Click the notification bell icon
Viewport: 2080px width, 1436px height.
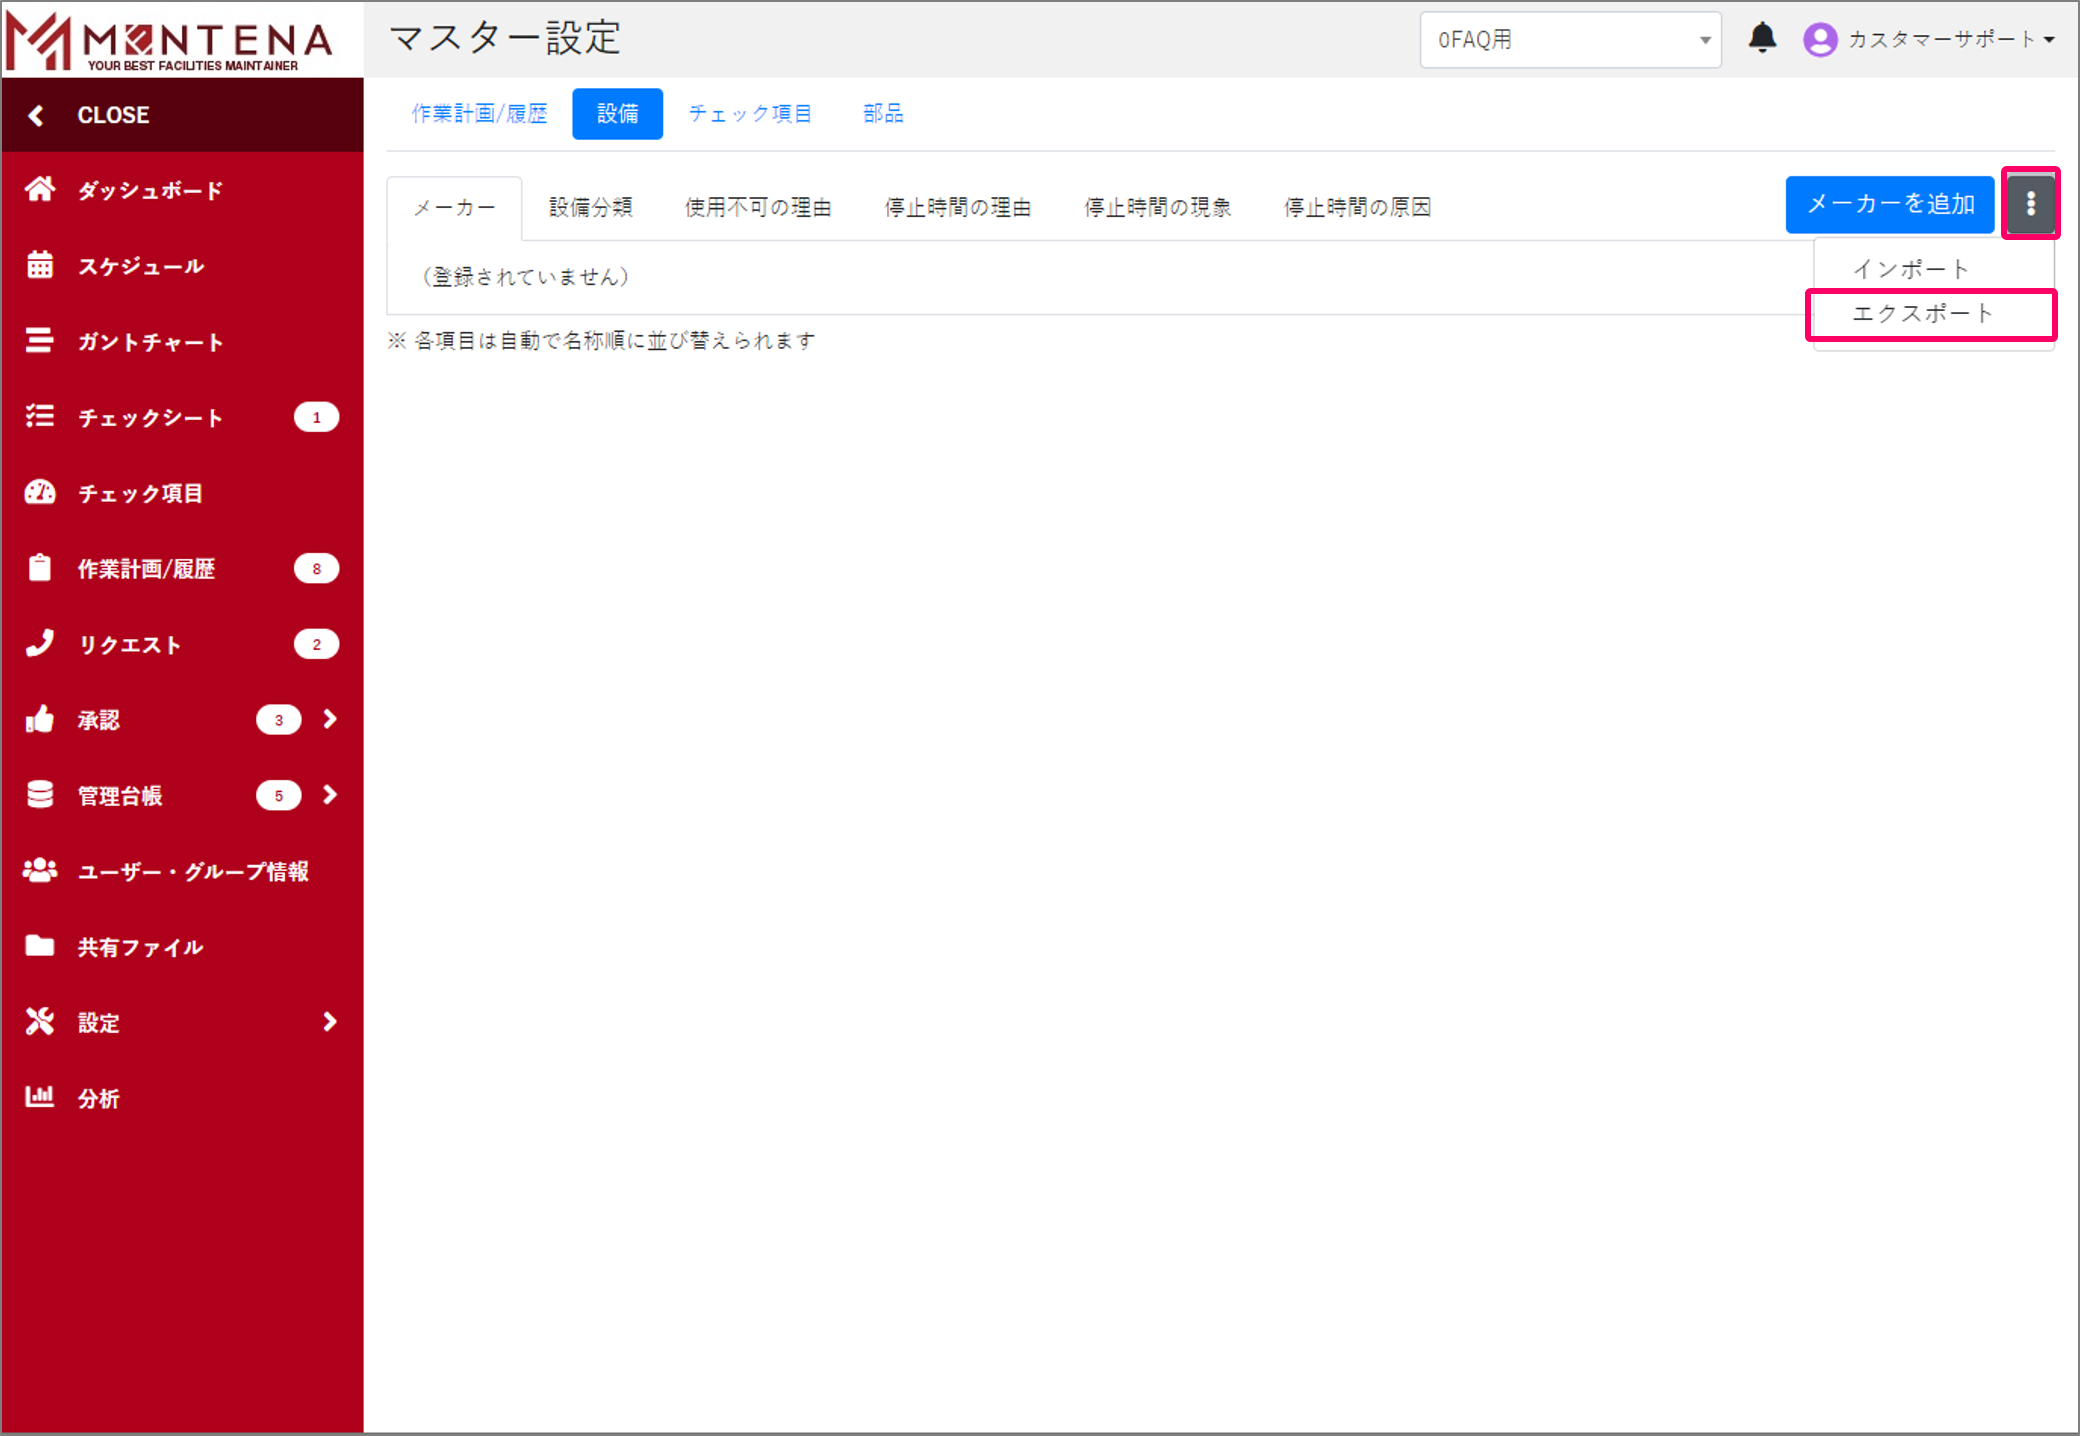tap(1763, 39)
